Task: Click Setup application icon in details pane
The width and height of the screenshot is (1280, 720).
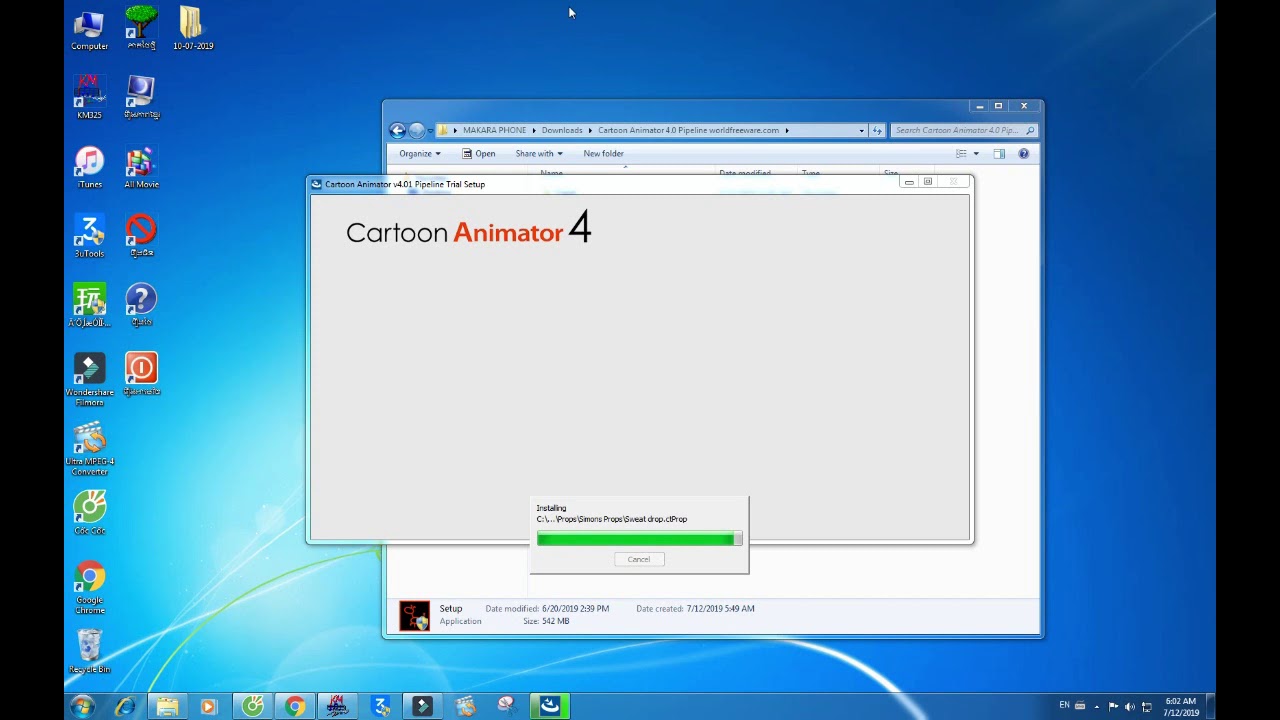Action: [x=414, y=615]
